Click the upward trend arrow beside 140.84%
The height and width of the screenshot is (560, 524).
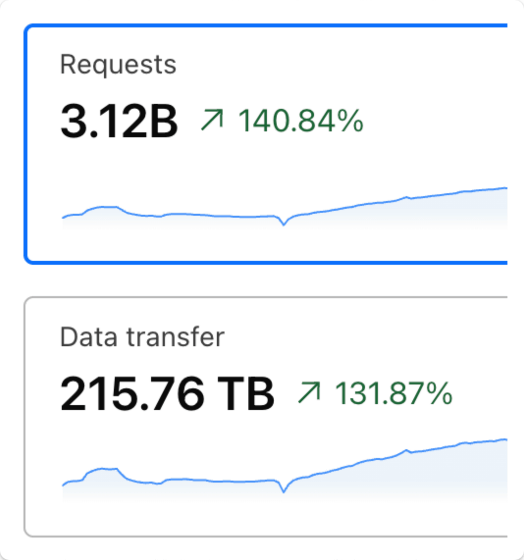point(213,120)
